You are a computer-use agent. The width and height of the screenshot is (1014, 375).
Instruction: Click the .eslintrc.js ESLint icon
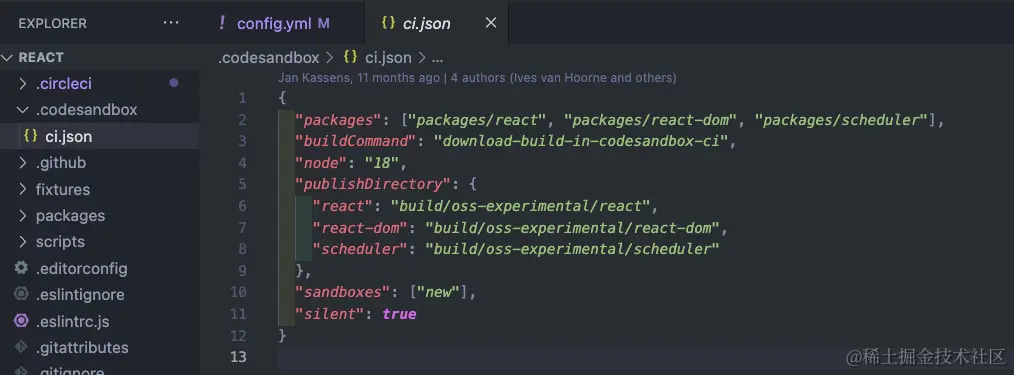coord(21,321)
